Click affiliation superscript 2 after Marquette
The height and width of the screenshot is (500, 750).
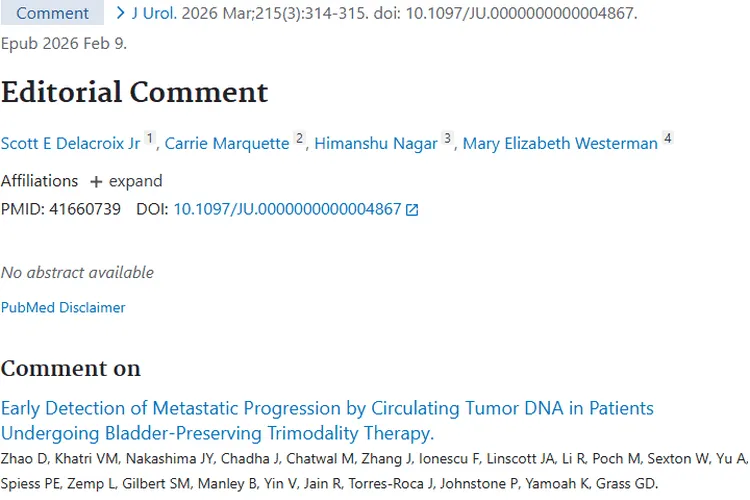[x=299, y=139]
